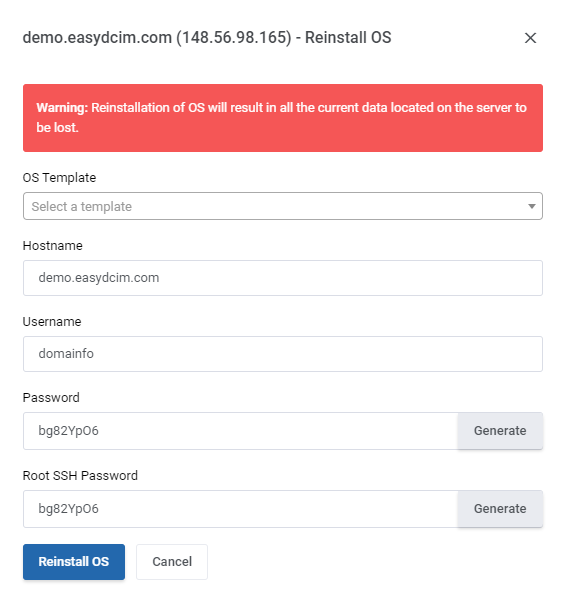Generate a new Root SSH Password
Image resolution: width=566 pixels, height=604 pixels.
coord(500,509)
